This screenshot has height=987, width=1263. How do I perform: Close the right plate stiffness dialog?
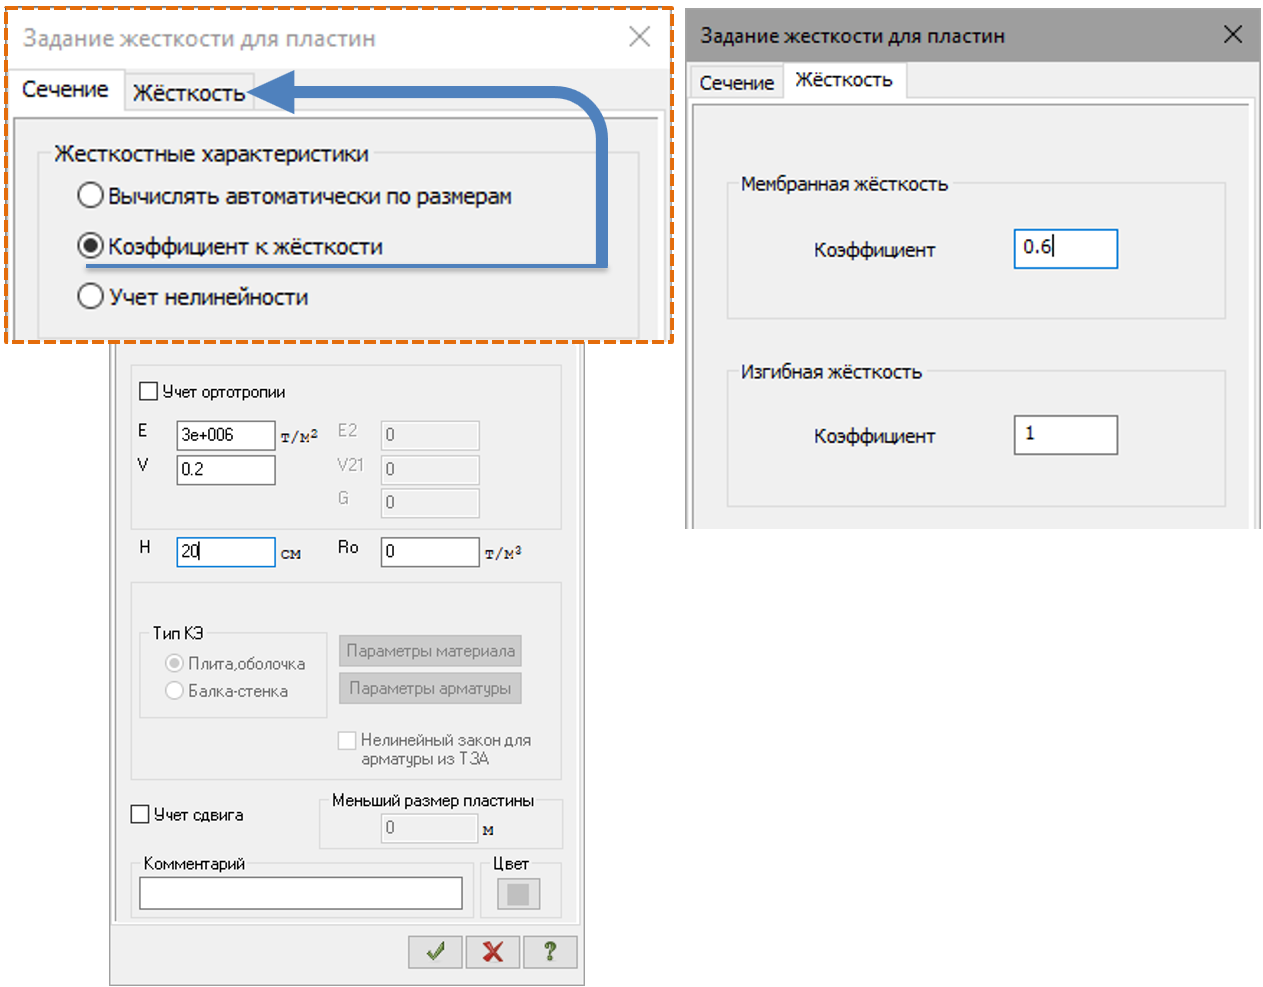(1233, 35)
